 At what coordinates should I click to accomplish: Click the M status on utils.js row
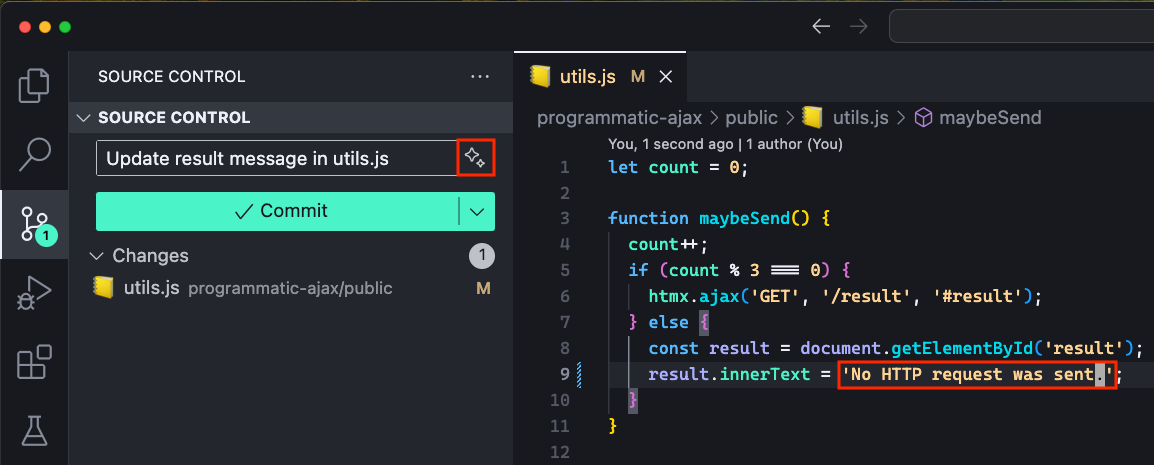click(x=484, y=288)
